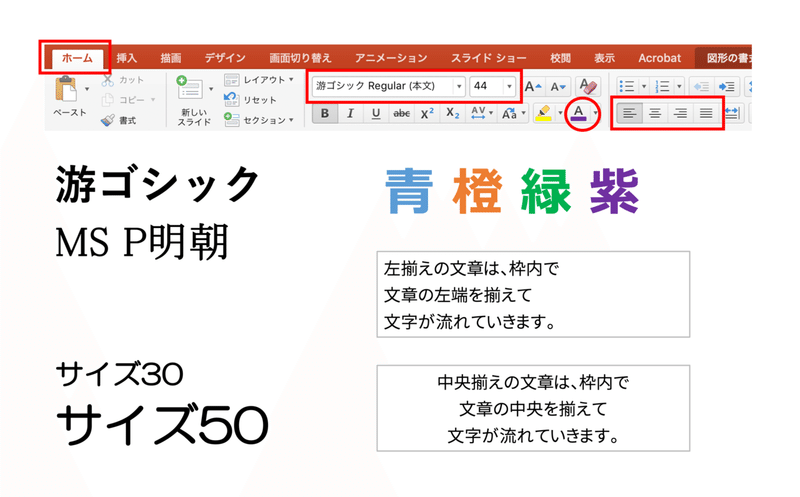Click the bulleted list icon

point(627,86)
